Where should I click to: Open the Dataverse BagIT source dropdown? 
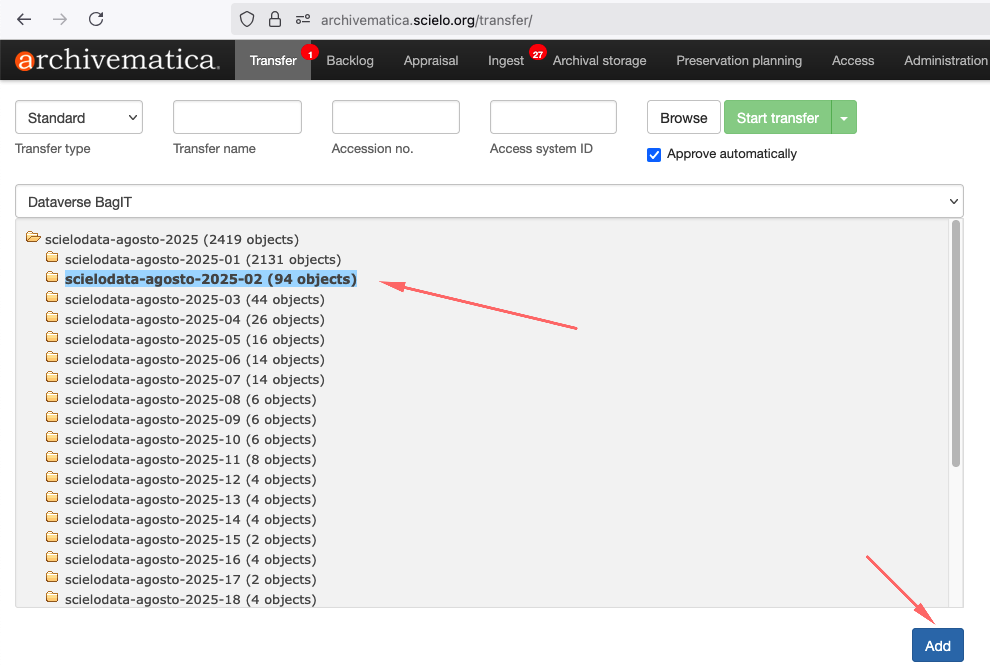coord(489,202)
